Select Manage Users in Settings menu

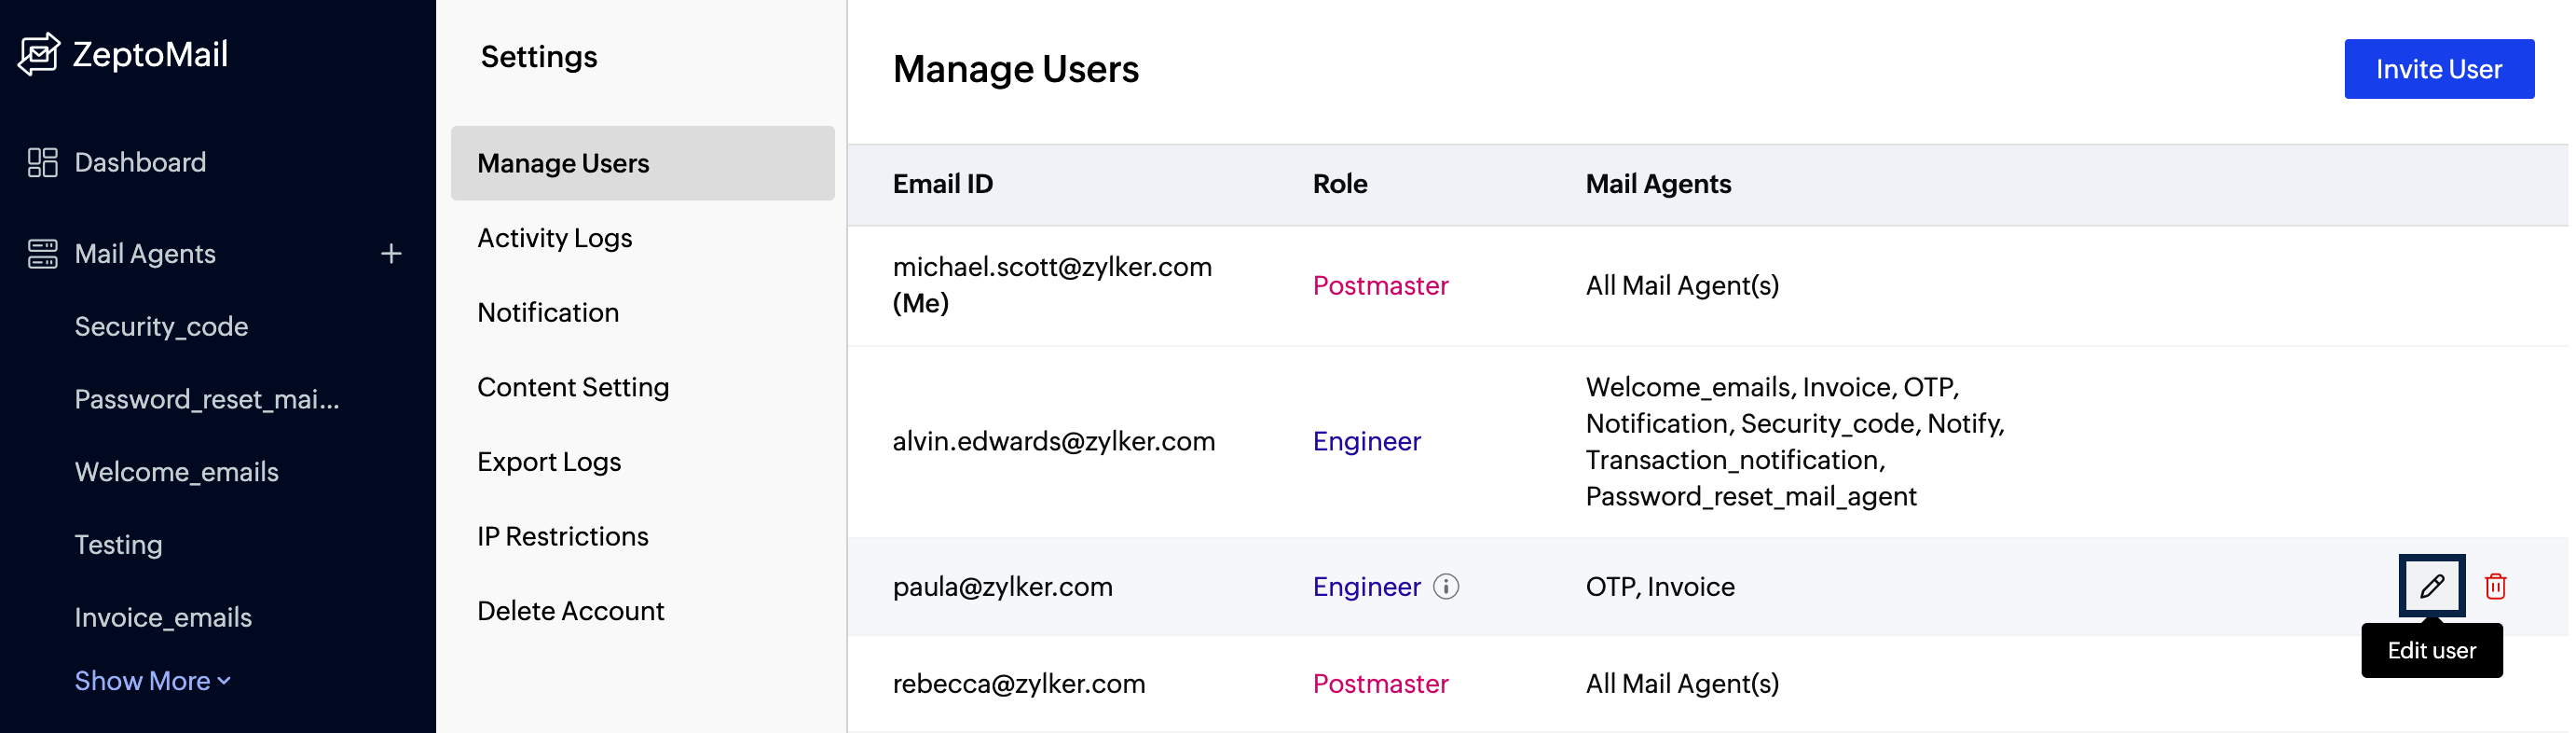point(563,163)
